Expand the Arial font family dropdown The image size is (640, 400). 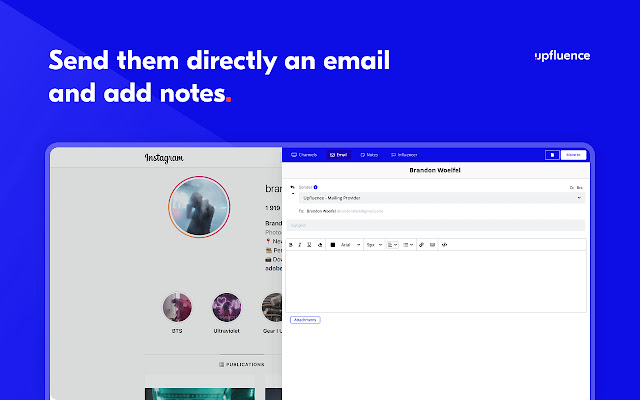tap(351, 245)
